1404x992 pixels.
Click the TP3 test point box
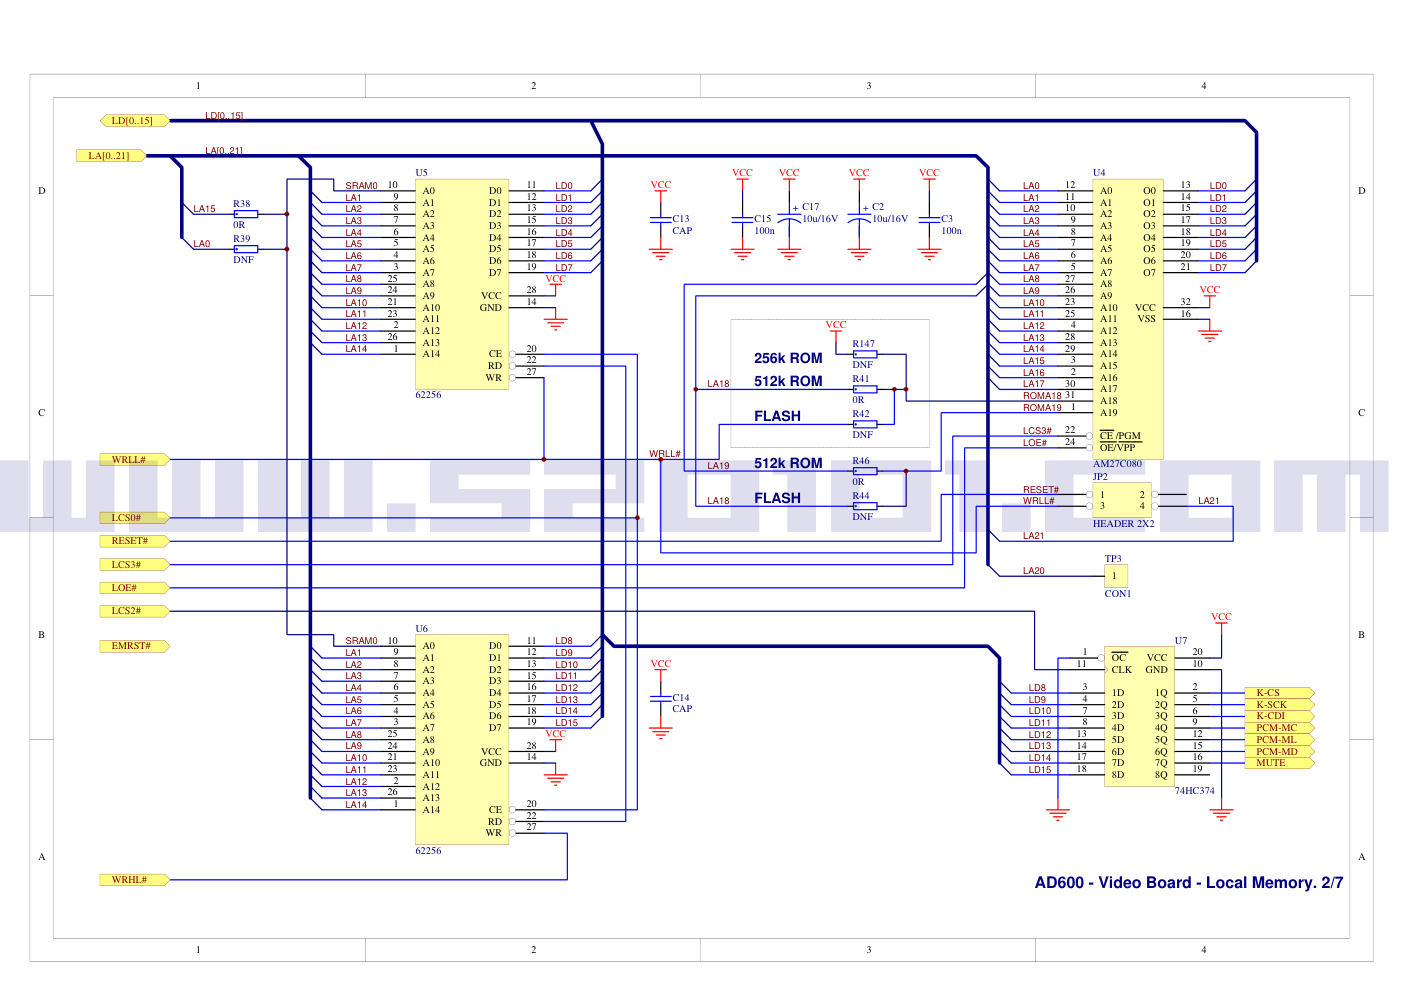tap(1116, 576)
